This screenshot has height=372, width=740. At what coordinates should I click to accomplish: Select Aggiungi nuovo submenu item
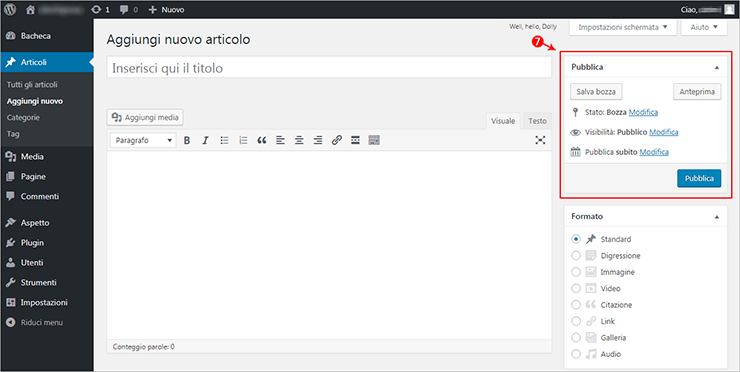tap(34, 101)
